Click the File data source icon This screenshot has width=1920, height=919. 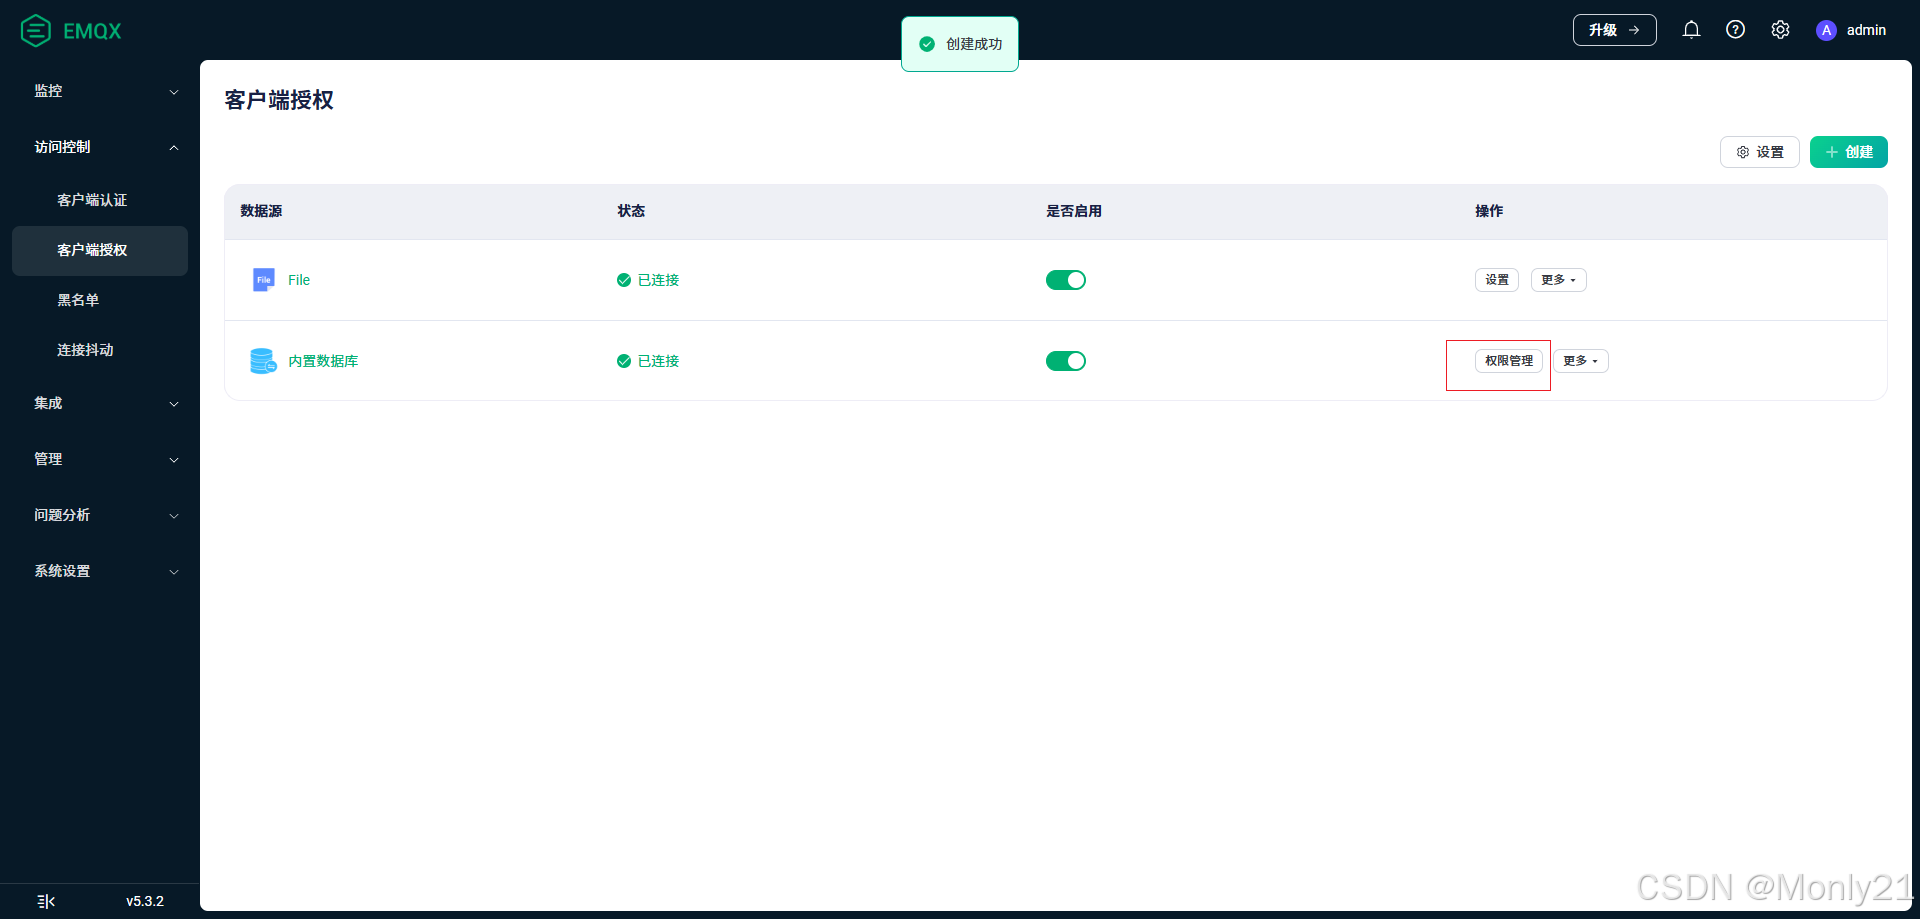click(x=264, y=280)
